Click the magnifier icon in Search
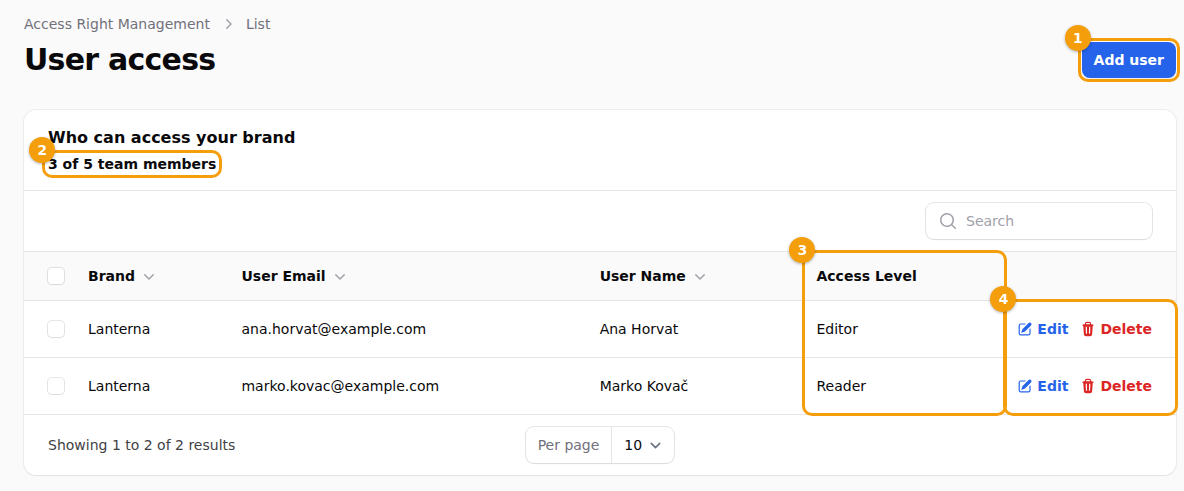Screen dimensions: 1184x491 (948, 221)
